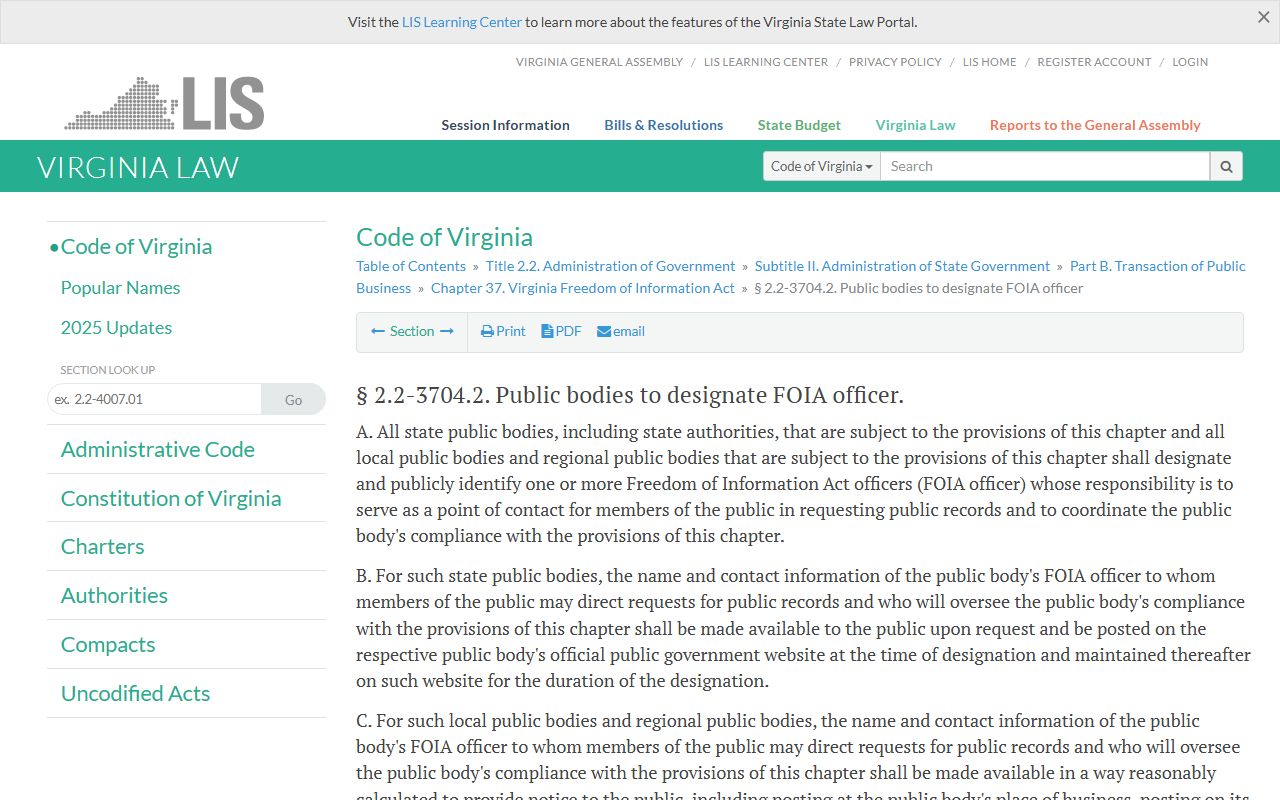
Task: Open Bills & Resolutions menu
Action: point(663,125)
